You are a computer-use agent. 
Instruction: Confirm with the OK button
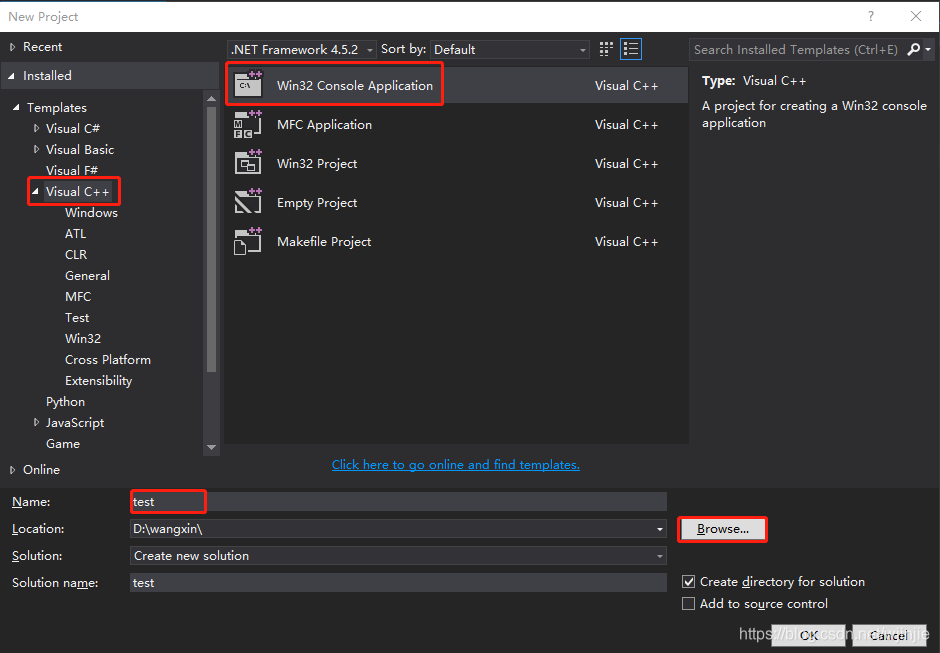pyautogui.click(x=808, y=635)
